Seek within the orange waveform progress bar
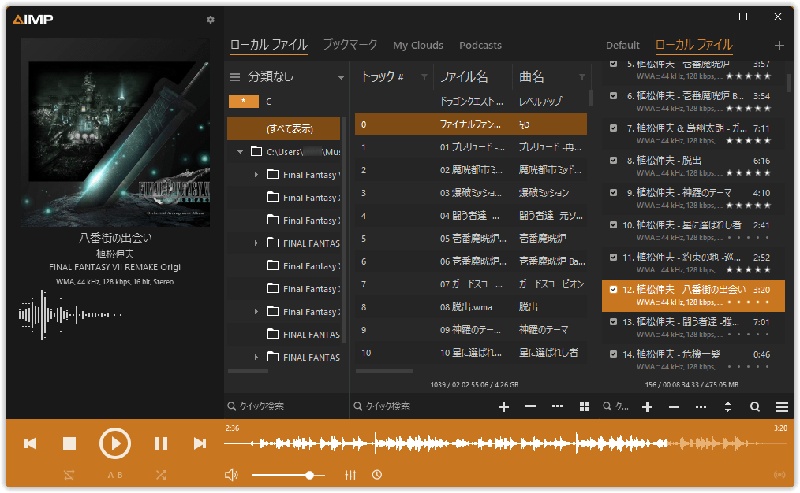 [505, 443]
